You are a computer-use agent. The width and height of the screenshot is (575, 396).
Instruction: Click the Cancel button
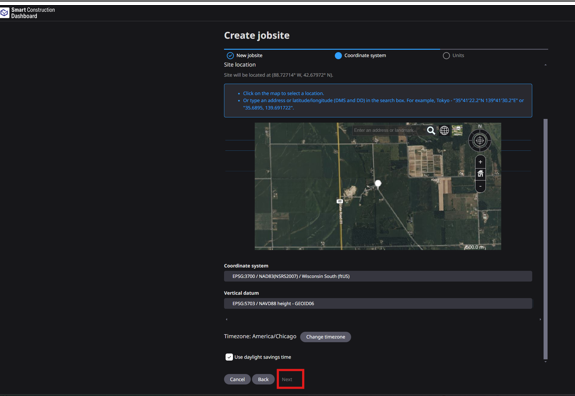[x=237, y=380]
